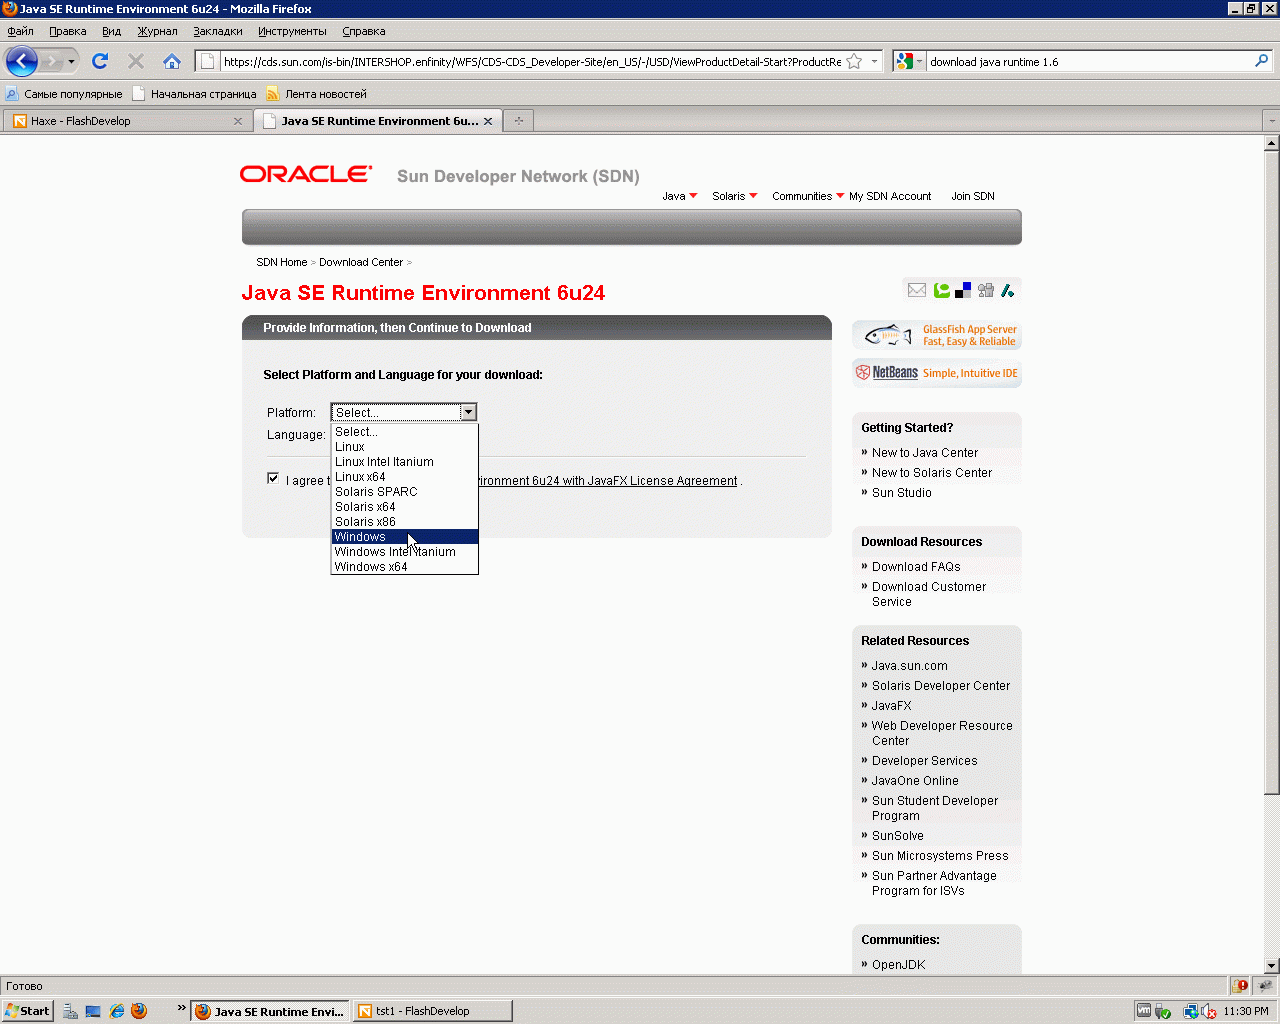The height and width of the screenshot is (1024, 1280).
Task: Choose Windows x64 from Platform list
Action: click(405, 567)
